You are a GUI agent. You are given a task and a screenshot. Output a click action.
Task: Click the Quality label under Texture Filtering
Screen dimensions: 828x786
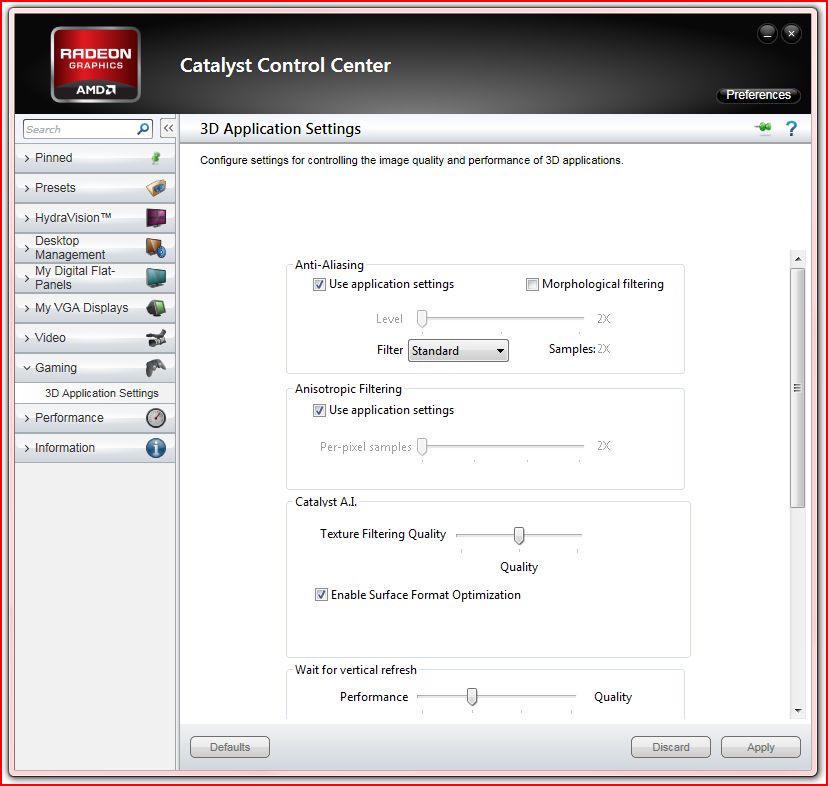pyautogui.click(x=519, y=567)
